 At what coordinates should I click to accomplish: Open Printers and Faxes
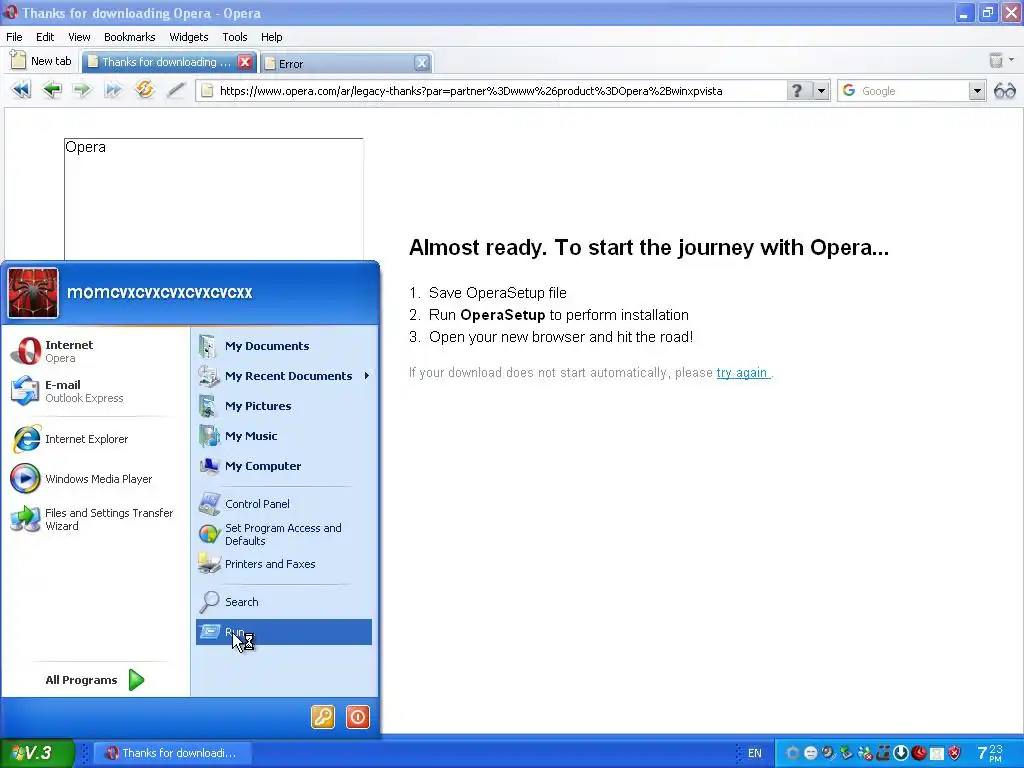tap(284, 564)
